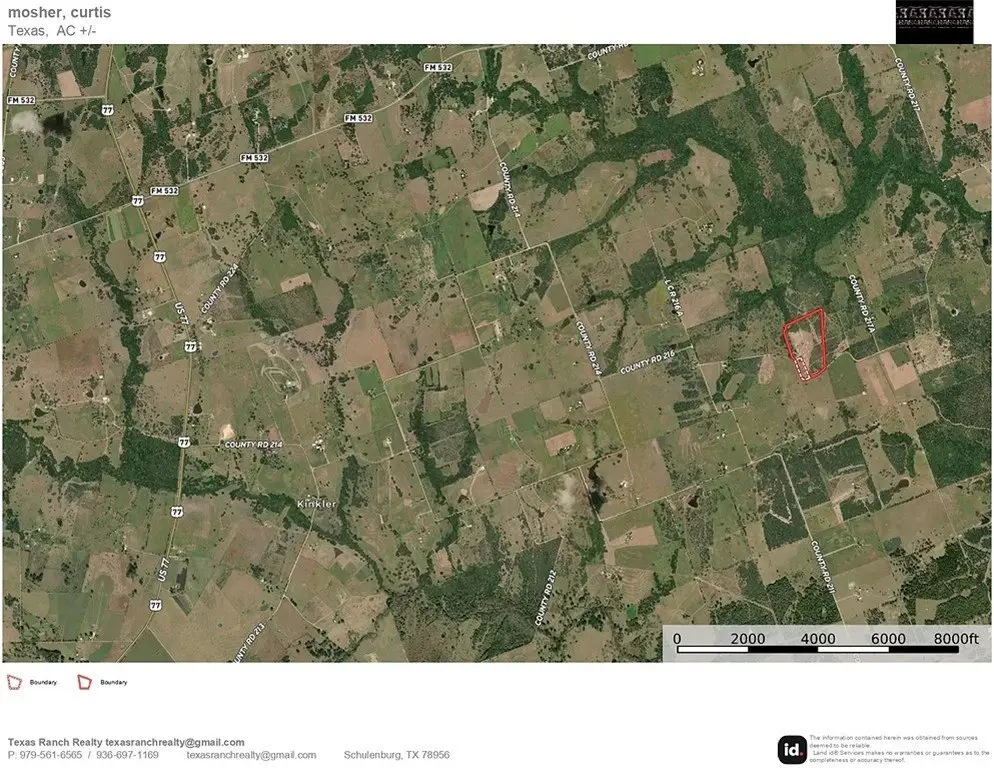Click the County RD 216 road label
The width and height of the screenshot is (994, 768).
click(x=648, y=364)
